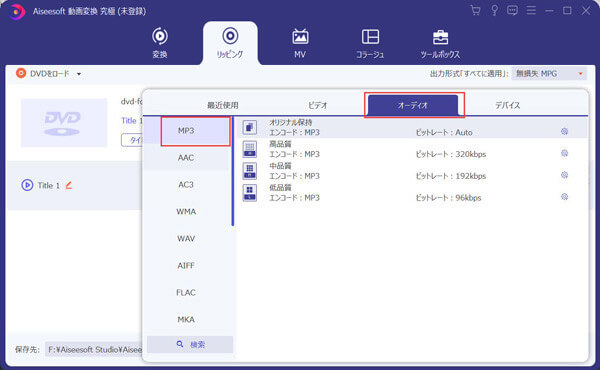This screenshot has height=370, width=600.
Task: Choose AIFF in the format list
Action: point(186,266)
